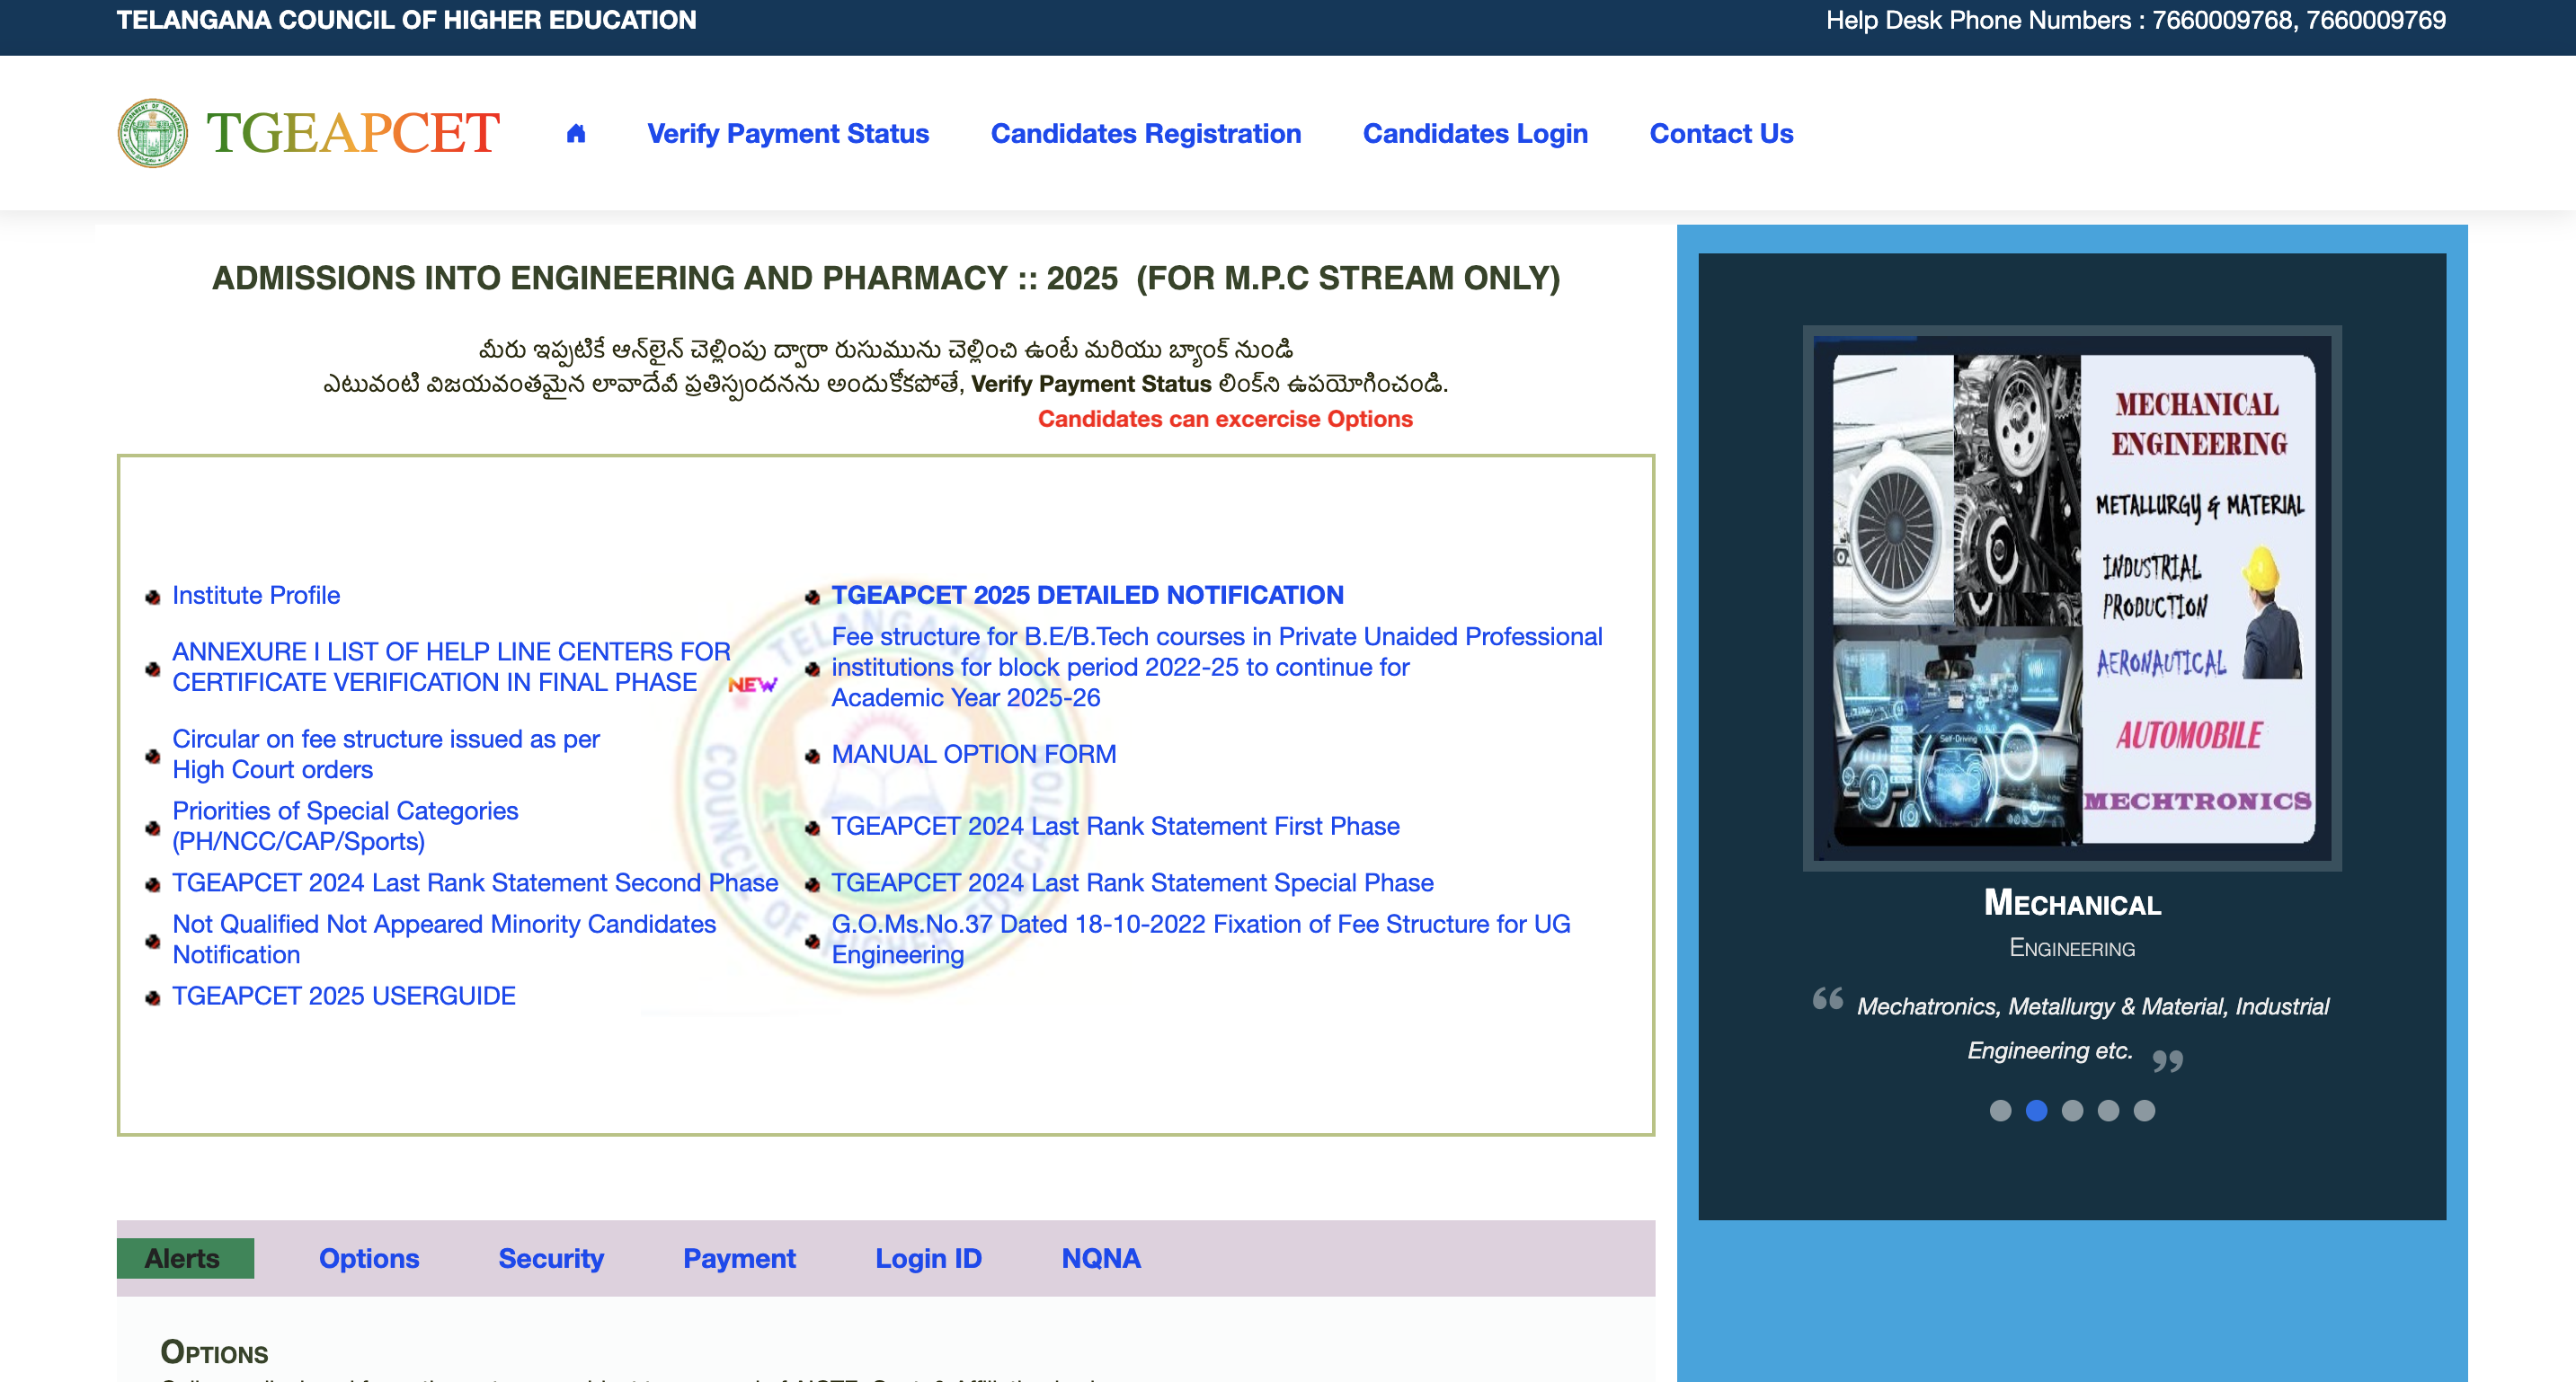2576x1382 pixels.
Task: Select the third carousel slide dot
Action: 2072,1110
